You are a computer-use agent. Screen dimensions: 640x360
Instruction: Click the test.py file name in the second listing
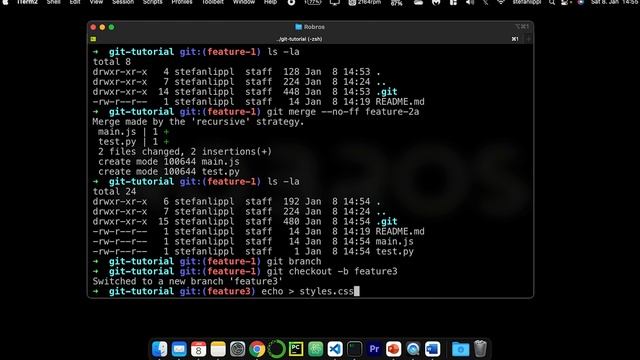pyautogui.click(x=394, y=251)
